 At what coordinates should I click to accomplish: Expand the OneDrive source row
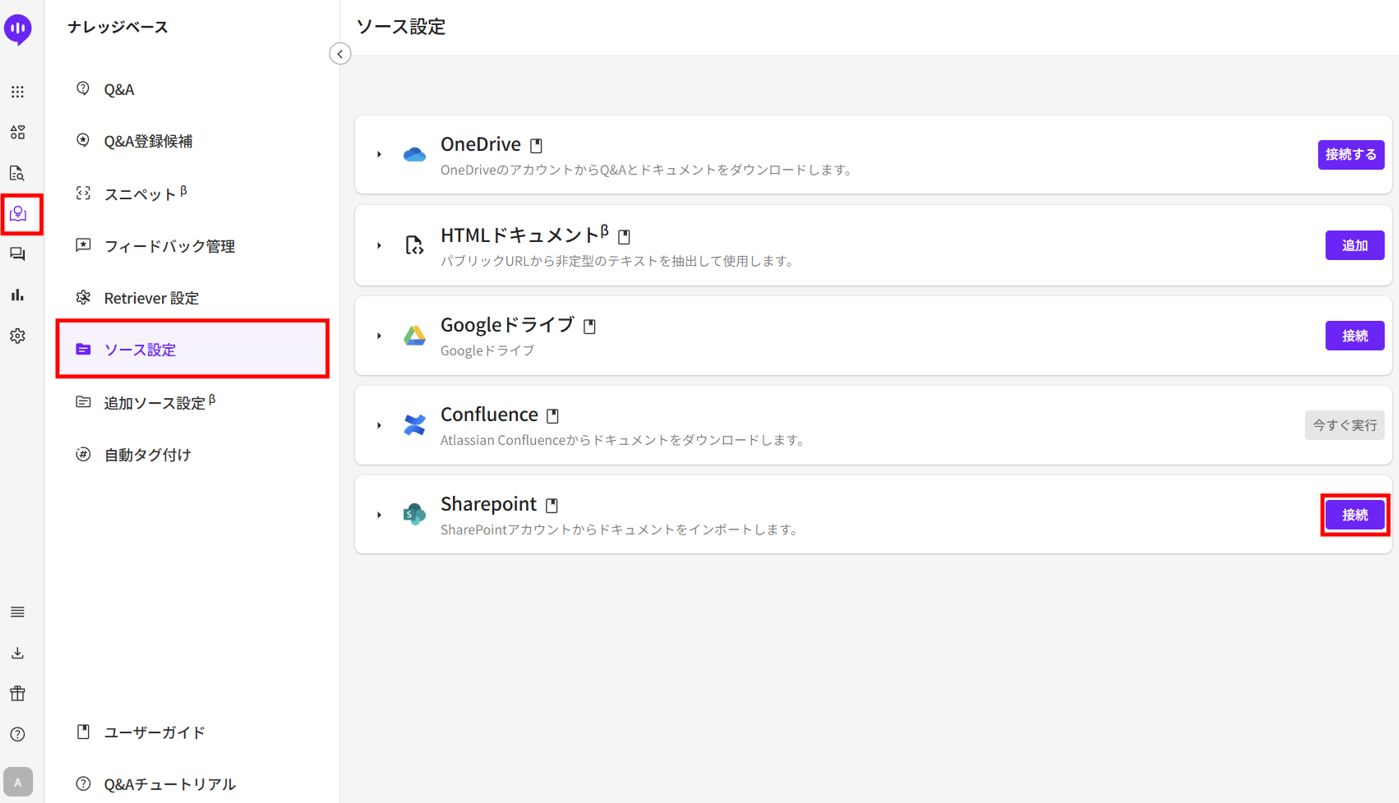380,155
